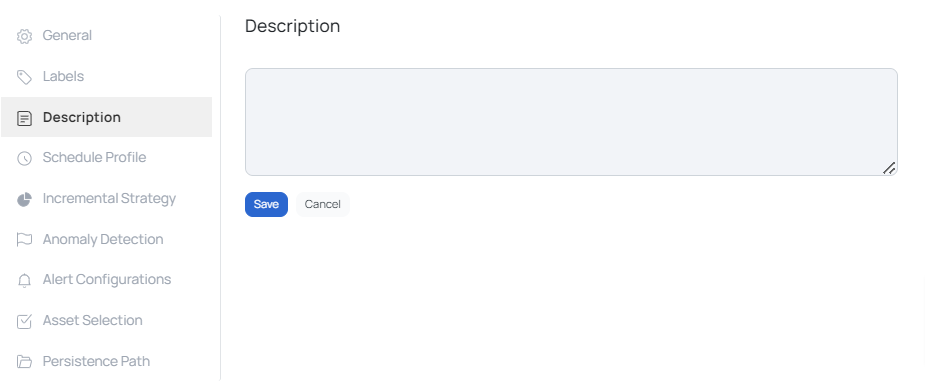925x384 pixels.
Task: Click the gear icon beside General
Action: click(x=24, y=37)
